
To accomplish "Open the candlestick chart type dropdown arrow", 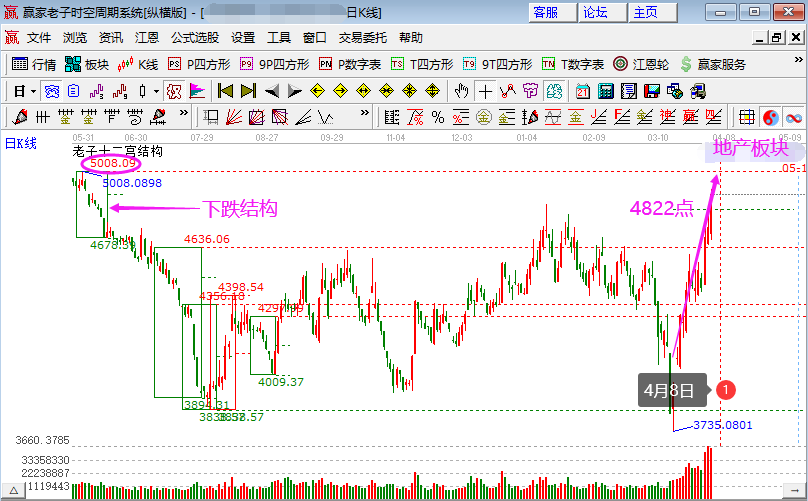I will point(156,92).
